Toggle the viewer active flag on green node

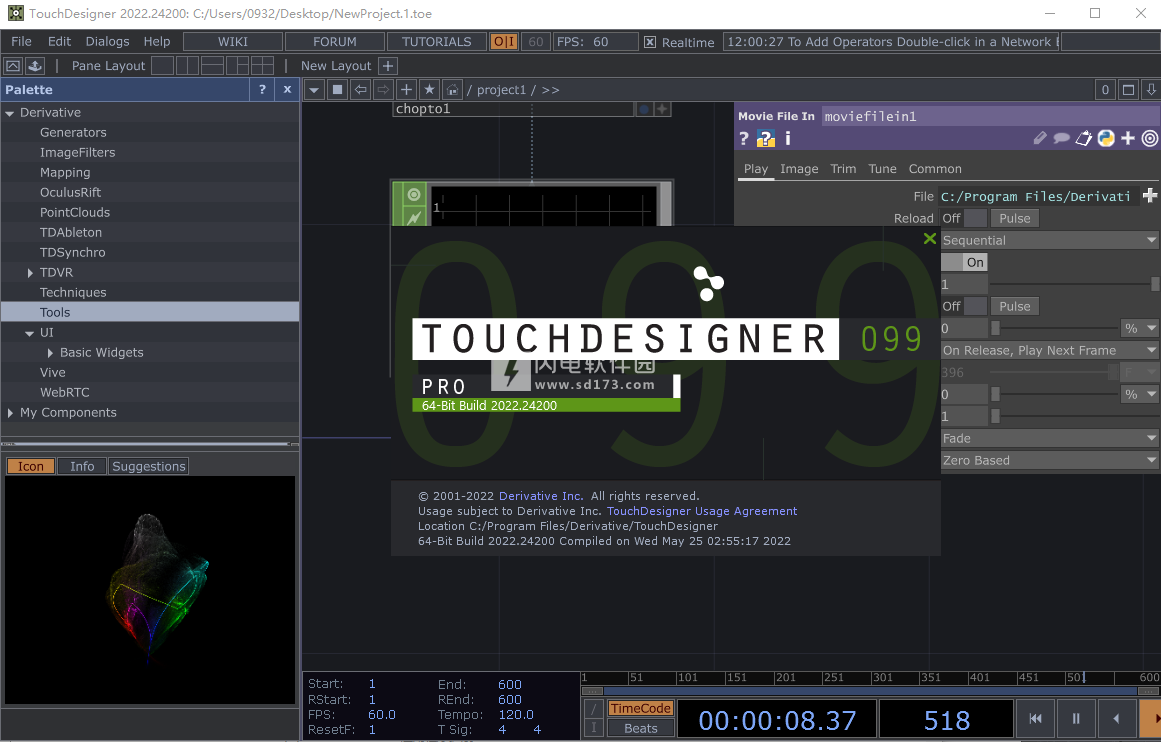(414, 194)
